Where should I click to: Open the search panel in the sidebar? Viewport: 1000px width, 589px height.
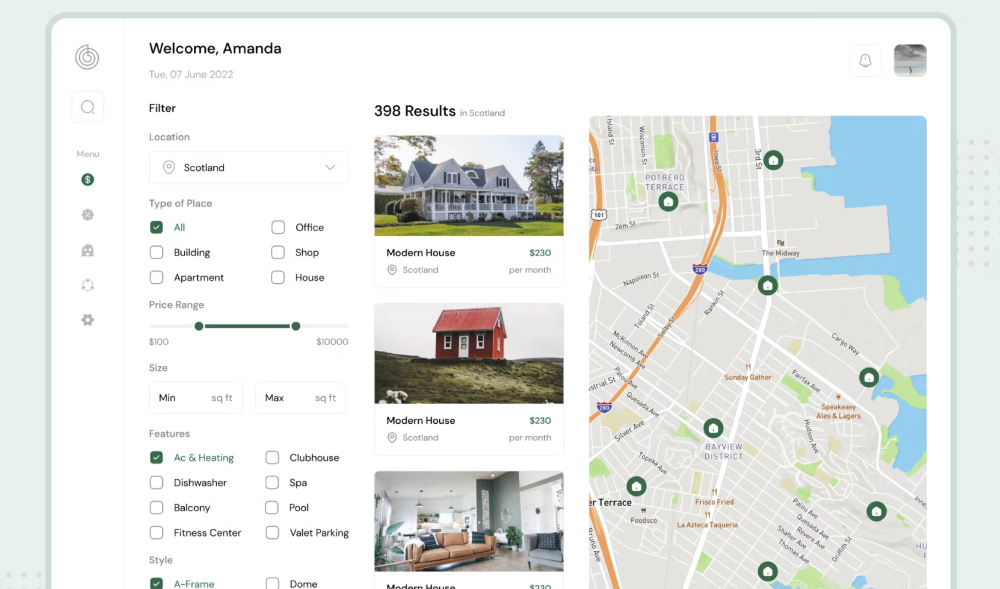[x=88, y=107]
